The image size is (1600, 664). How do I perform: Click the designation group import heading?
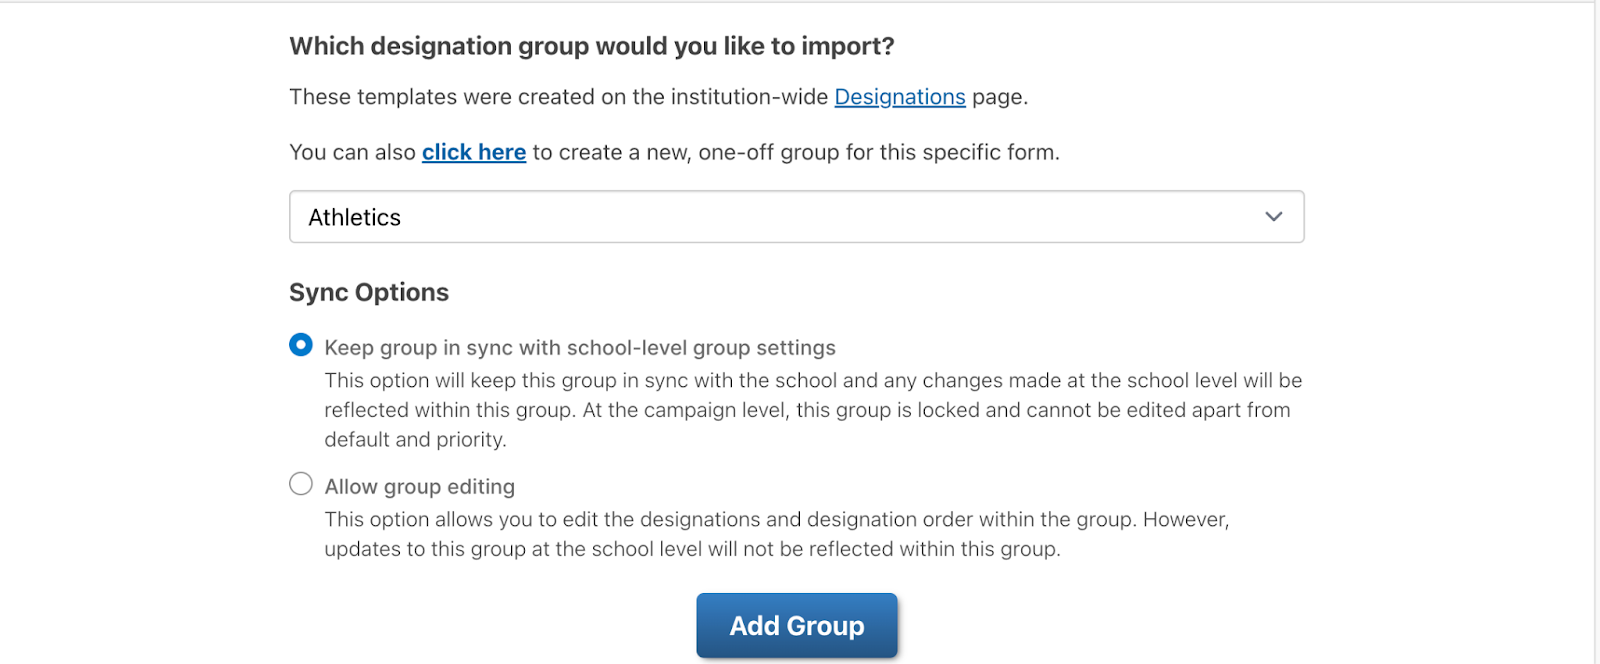tap(592, 46)
